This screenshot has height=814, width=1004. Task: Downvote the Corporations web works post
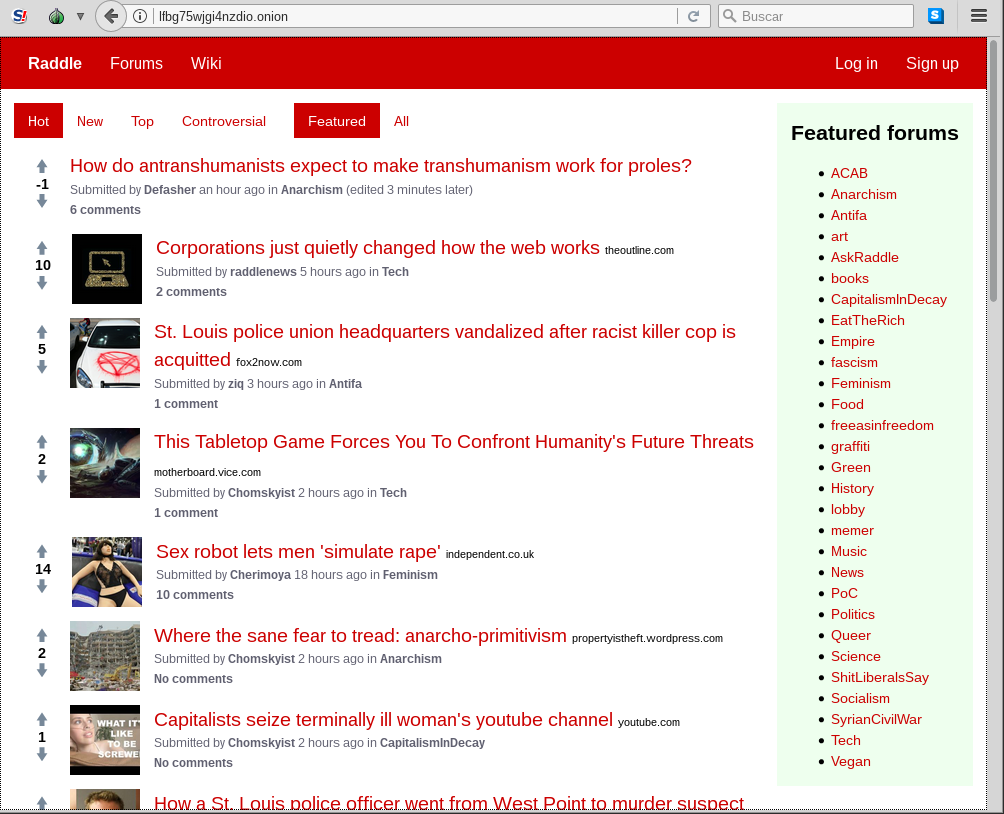pos(42,283)
